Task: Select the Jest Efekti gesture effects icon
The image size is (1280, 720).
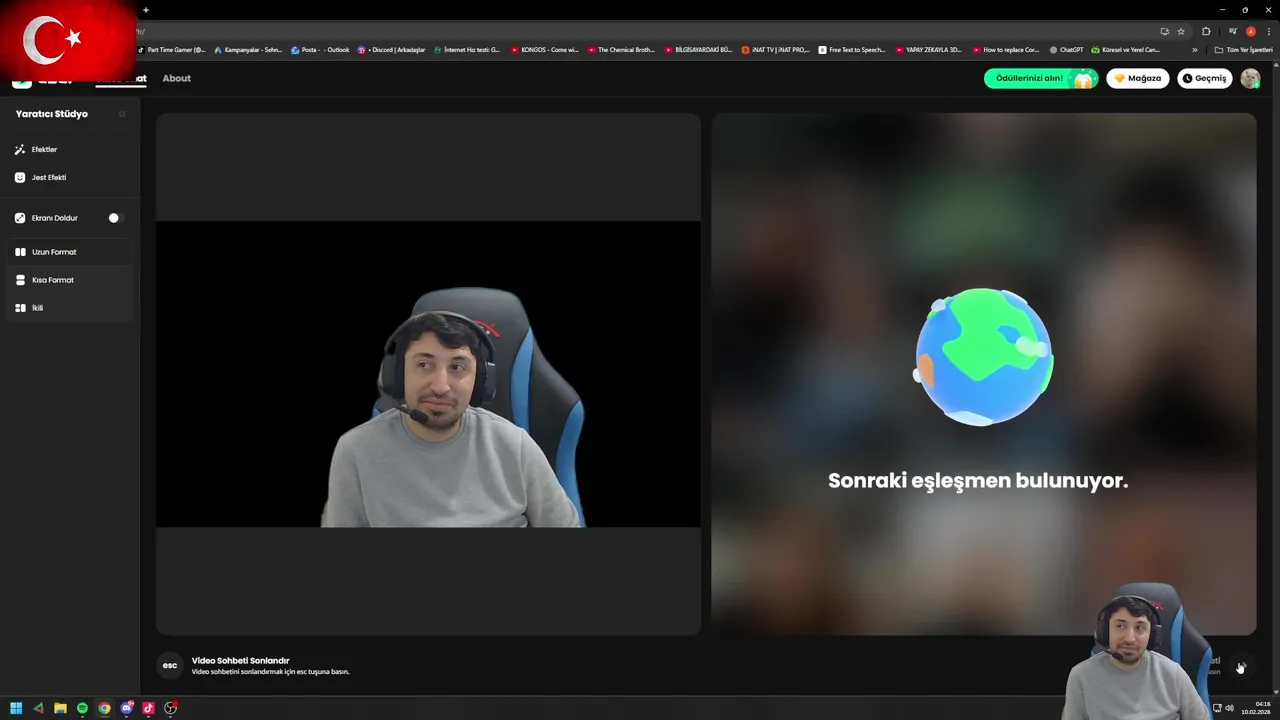Action: tap(20, 177)
